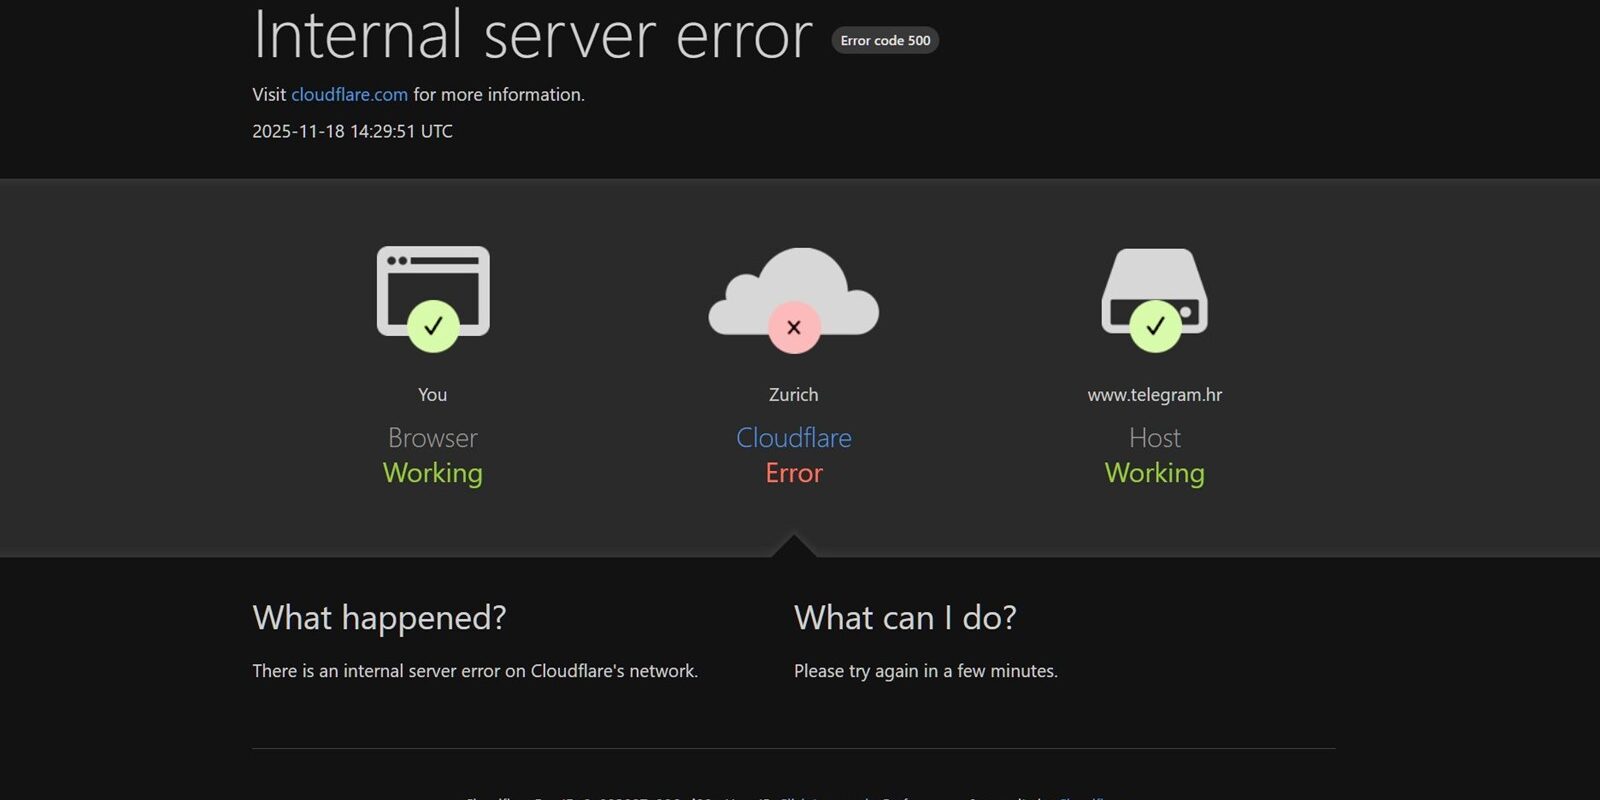Click the 'Please try again' message
Screen dimensions: 1600x800
925,671
